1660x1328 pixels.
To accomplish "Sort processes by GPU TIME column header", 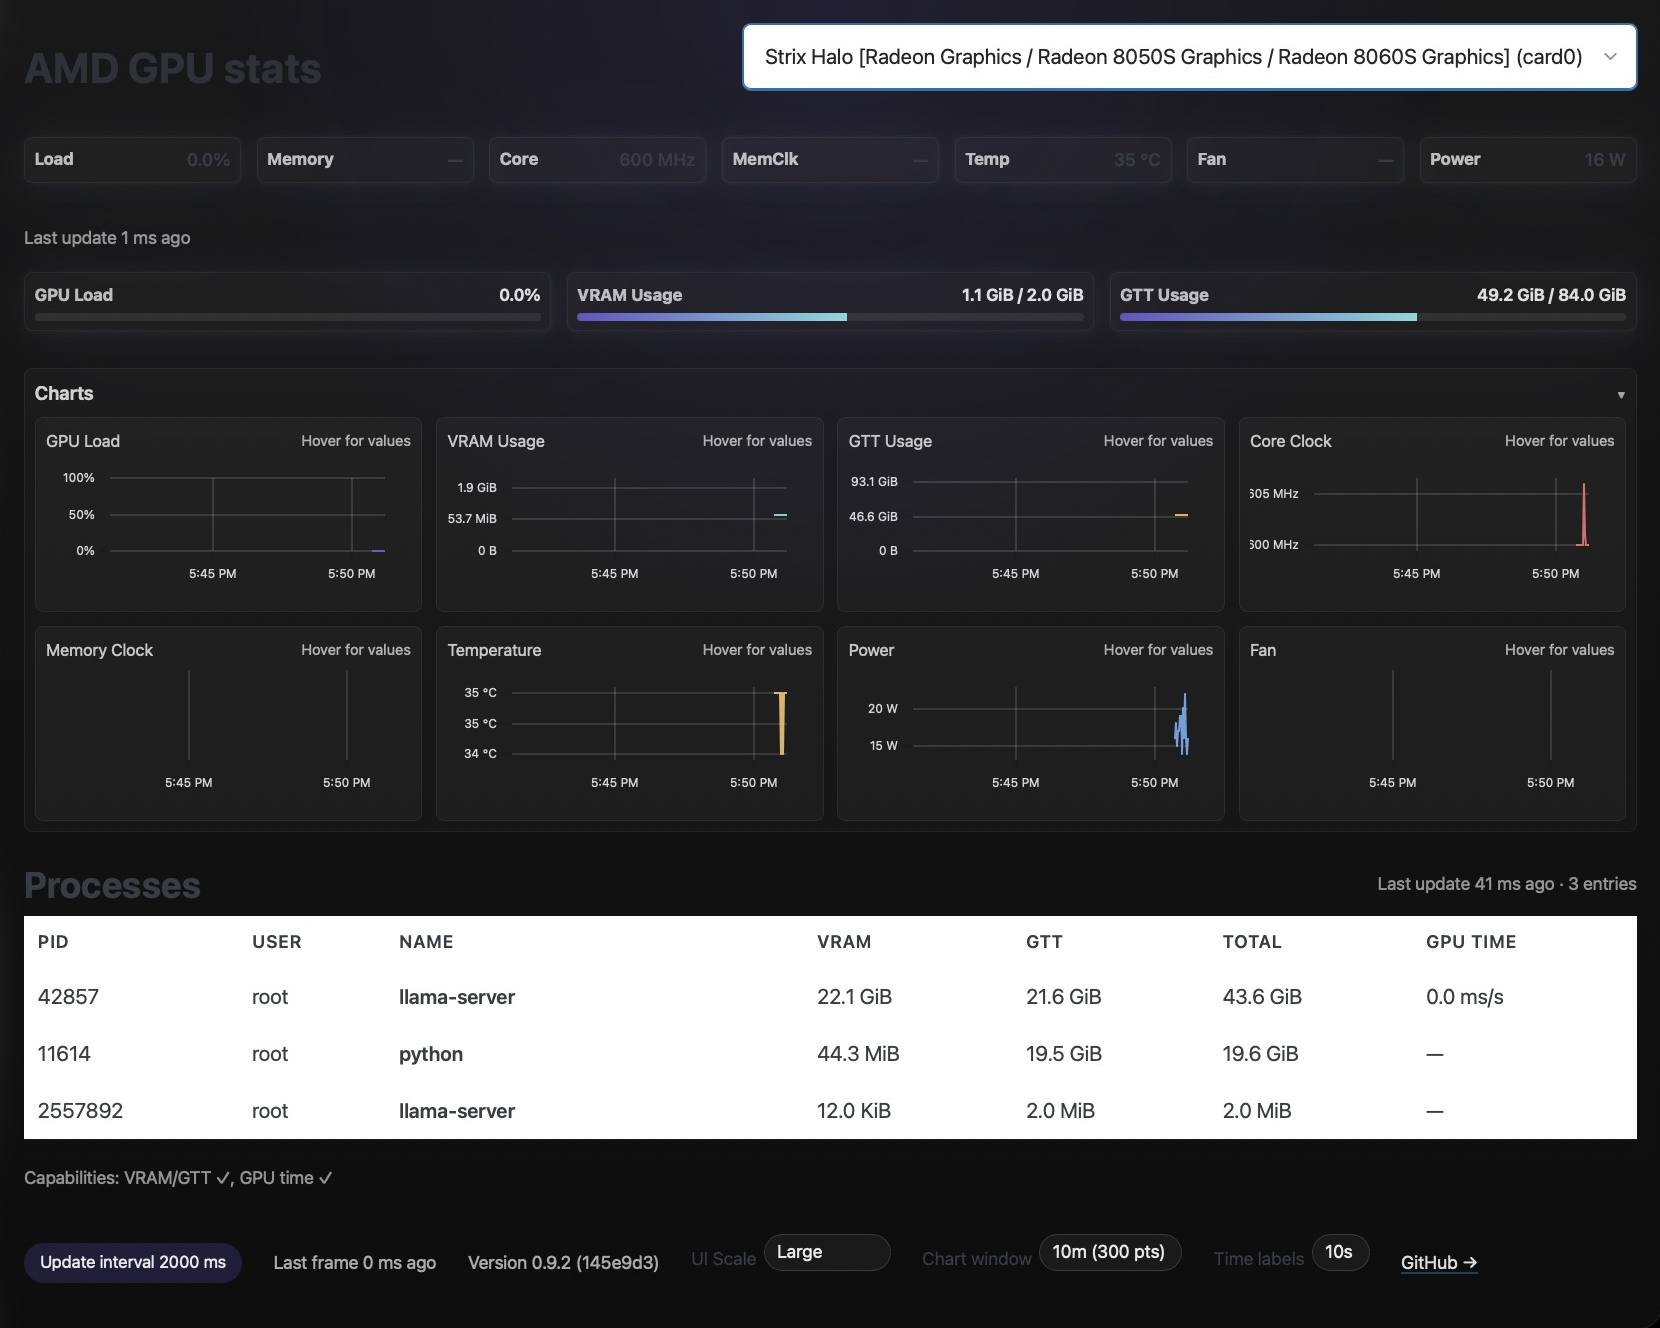I will 1471,942.
